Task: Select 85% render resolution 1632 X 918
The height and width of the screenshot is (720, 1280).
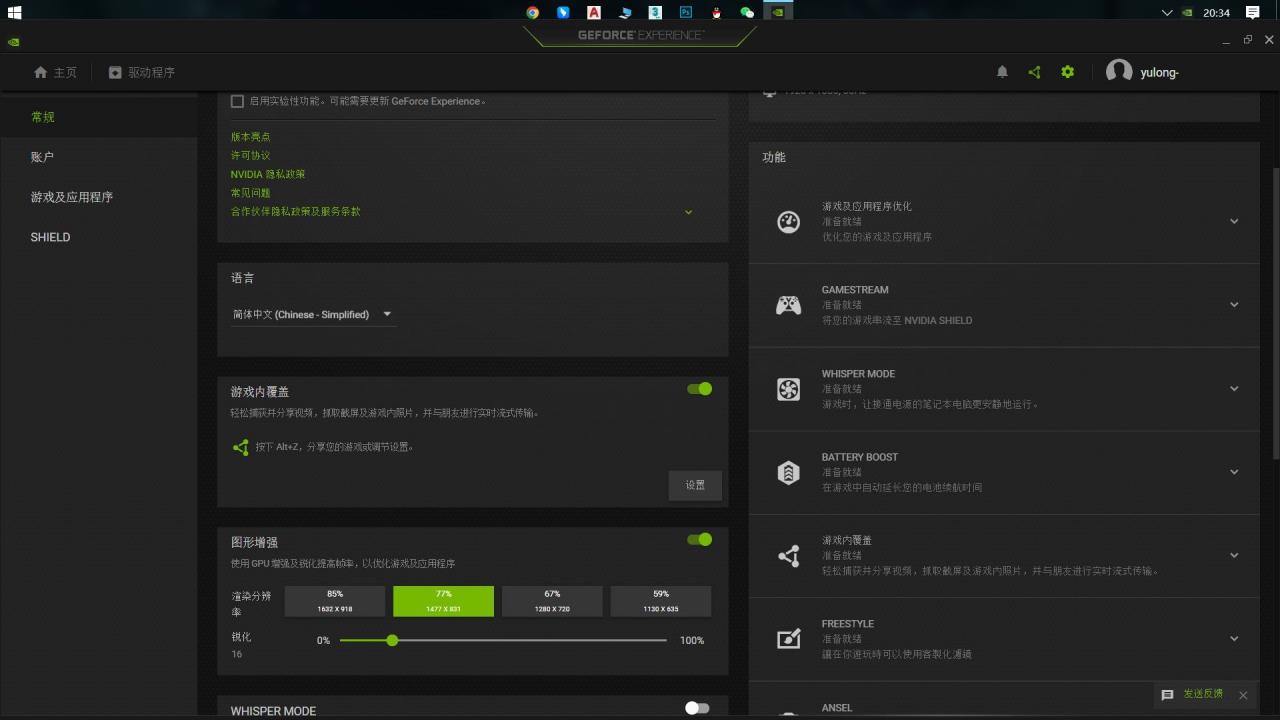Action: point(335,601)
